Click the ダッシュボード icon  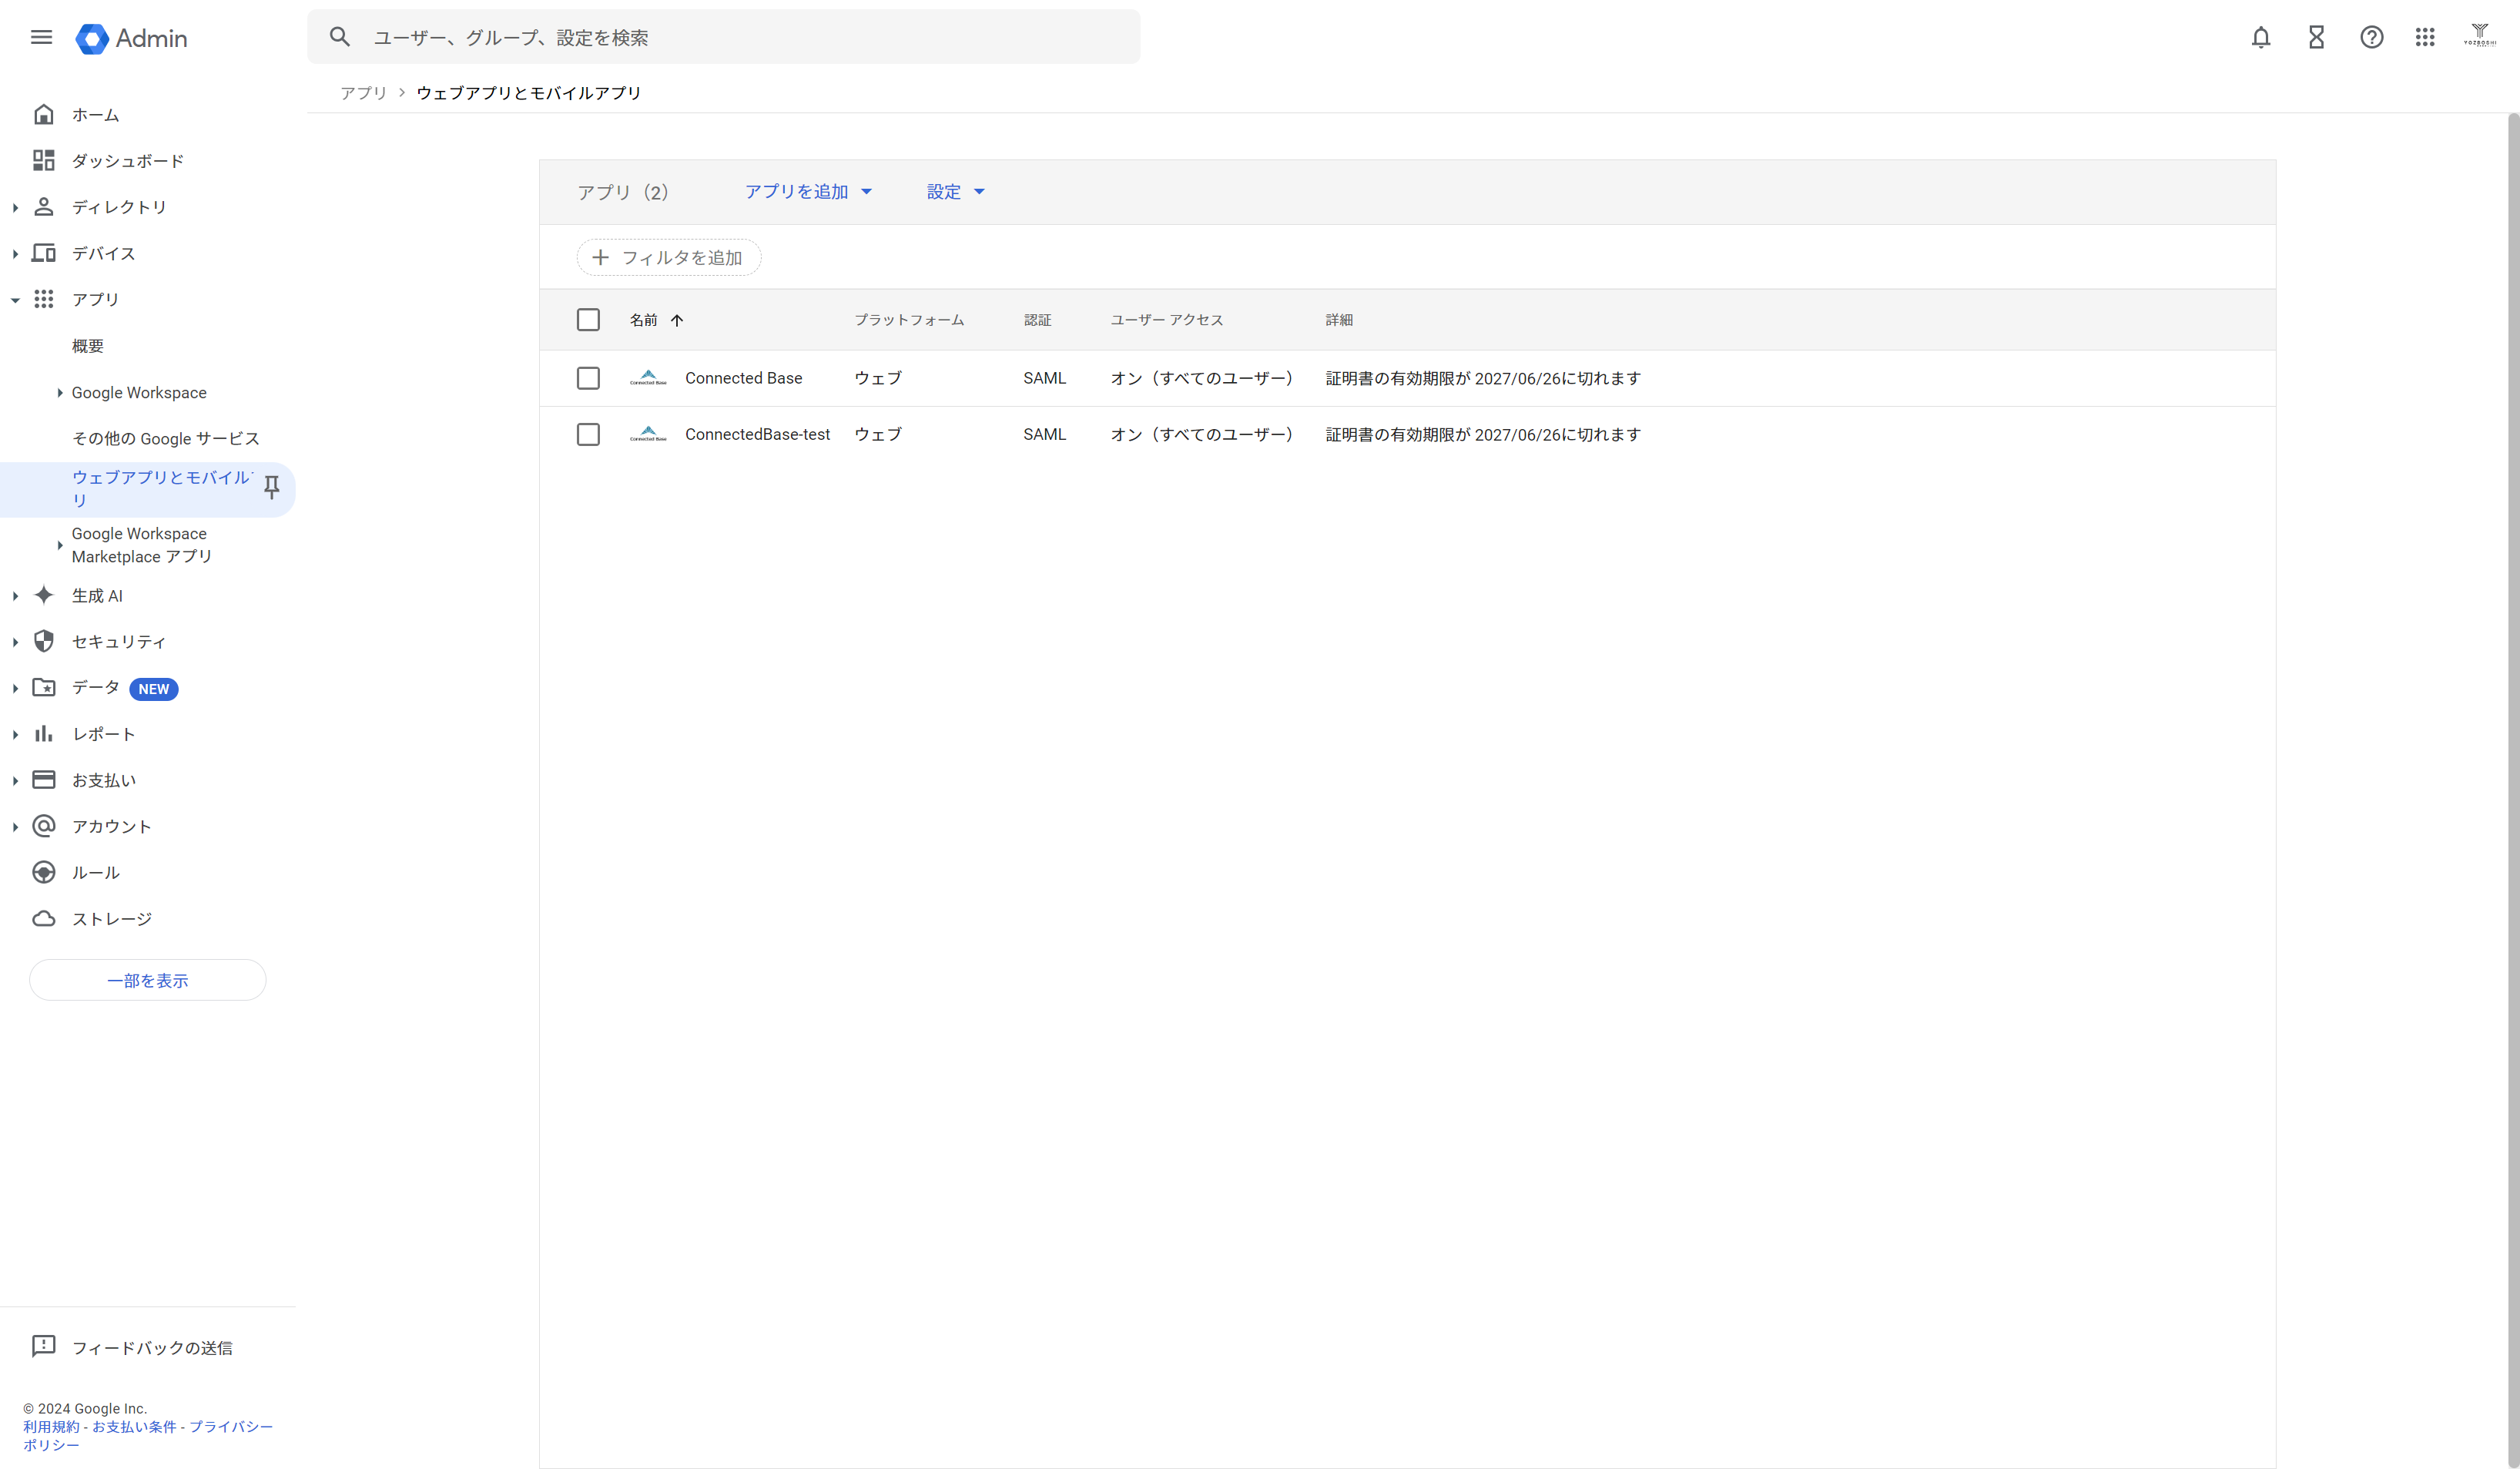pyautogui.click(x=43, y=160)
